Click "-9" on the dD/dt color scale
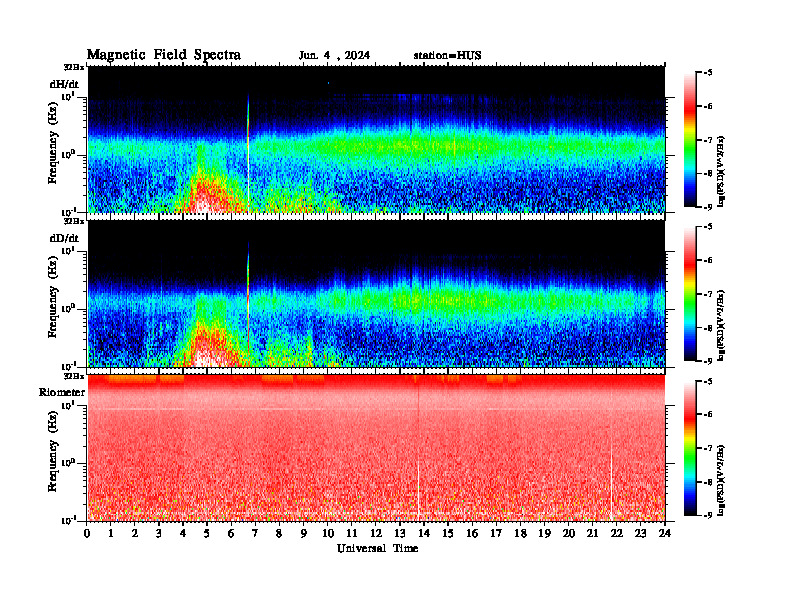792x612 pixels. coord(708,361)
